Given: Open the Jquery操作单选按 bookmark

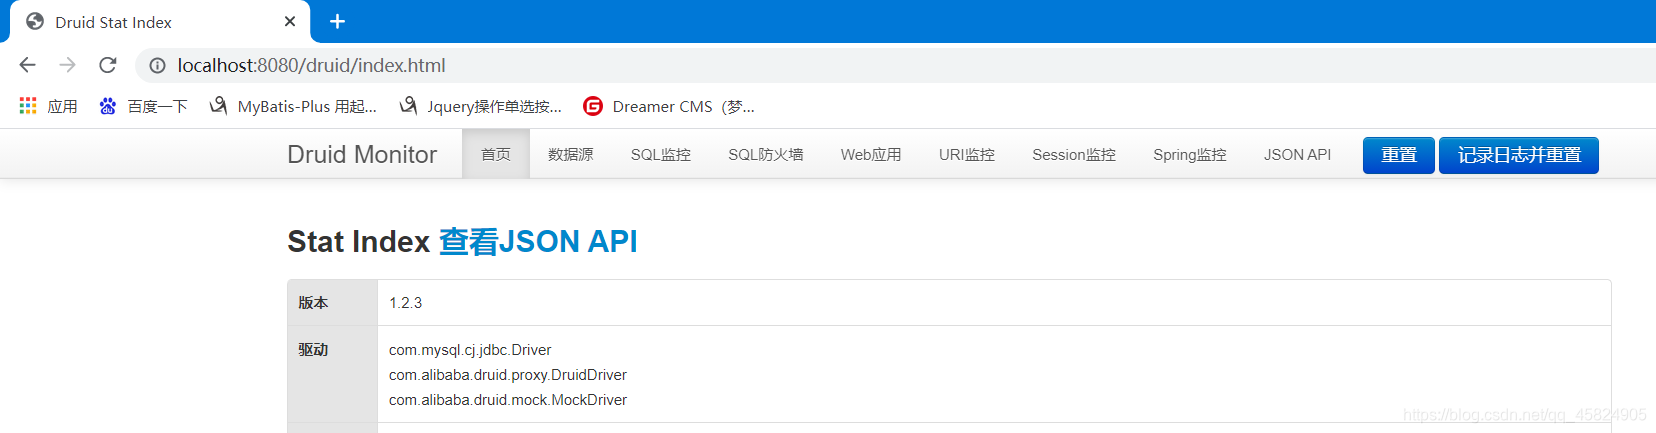Looking at the screenshot, I should click(x=481, y=106).
